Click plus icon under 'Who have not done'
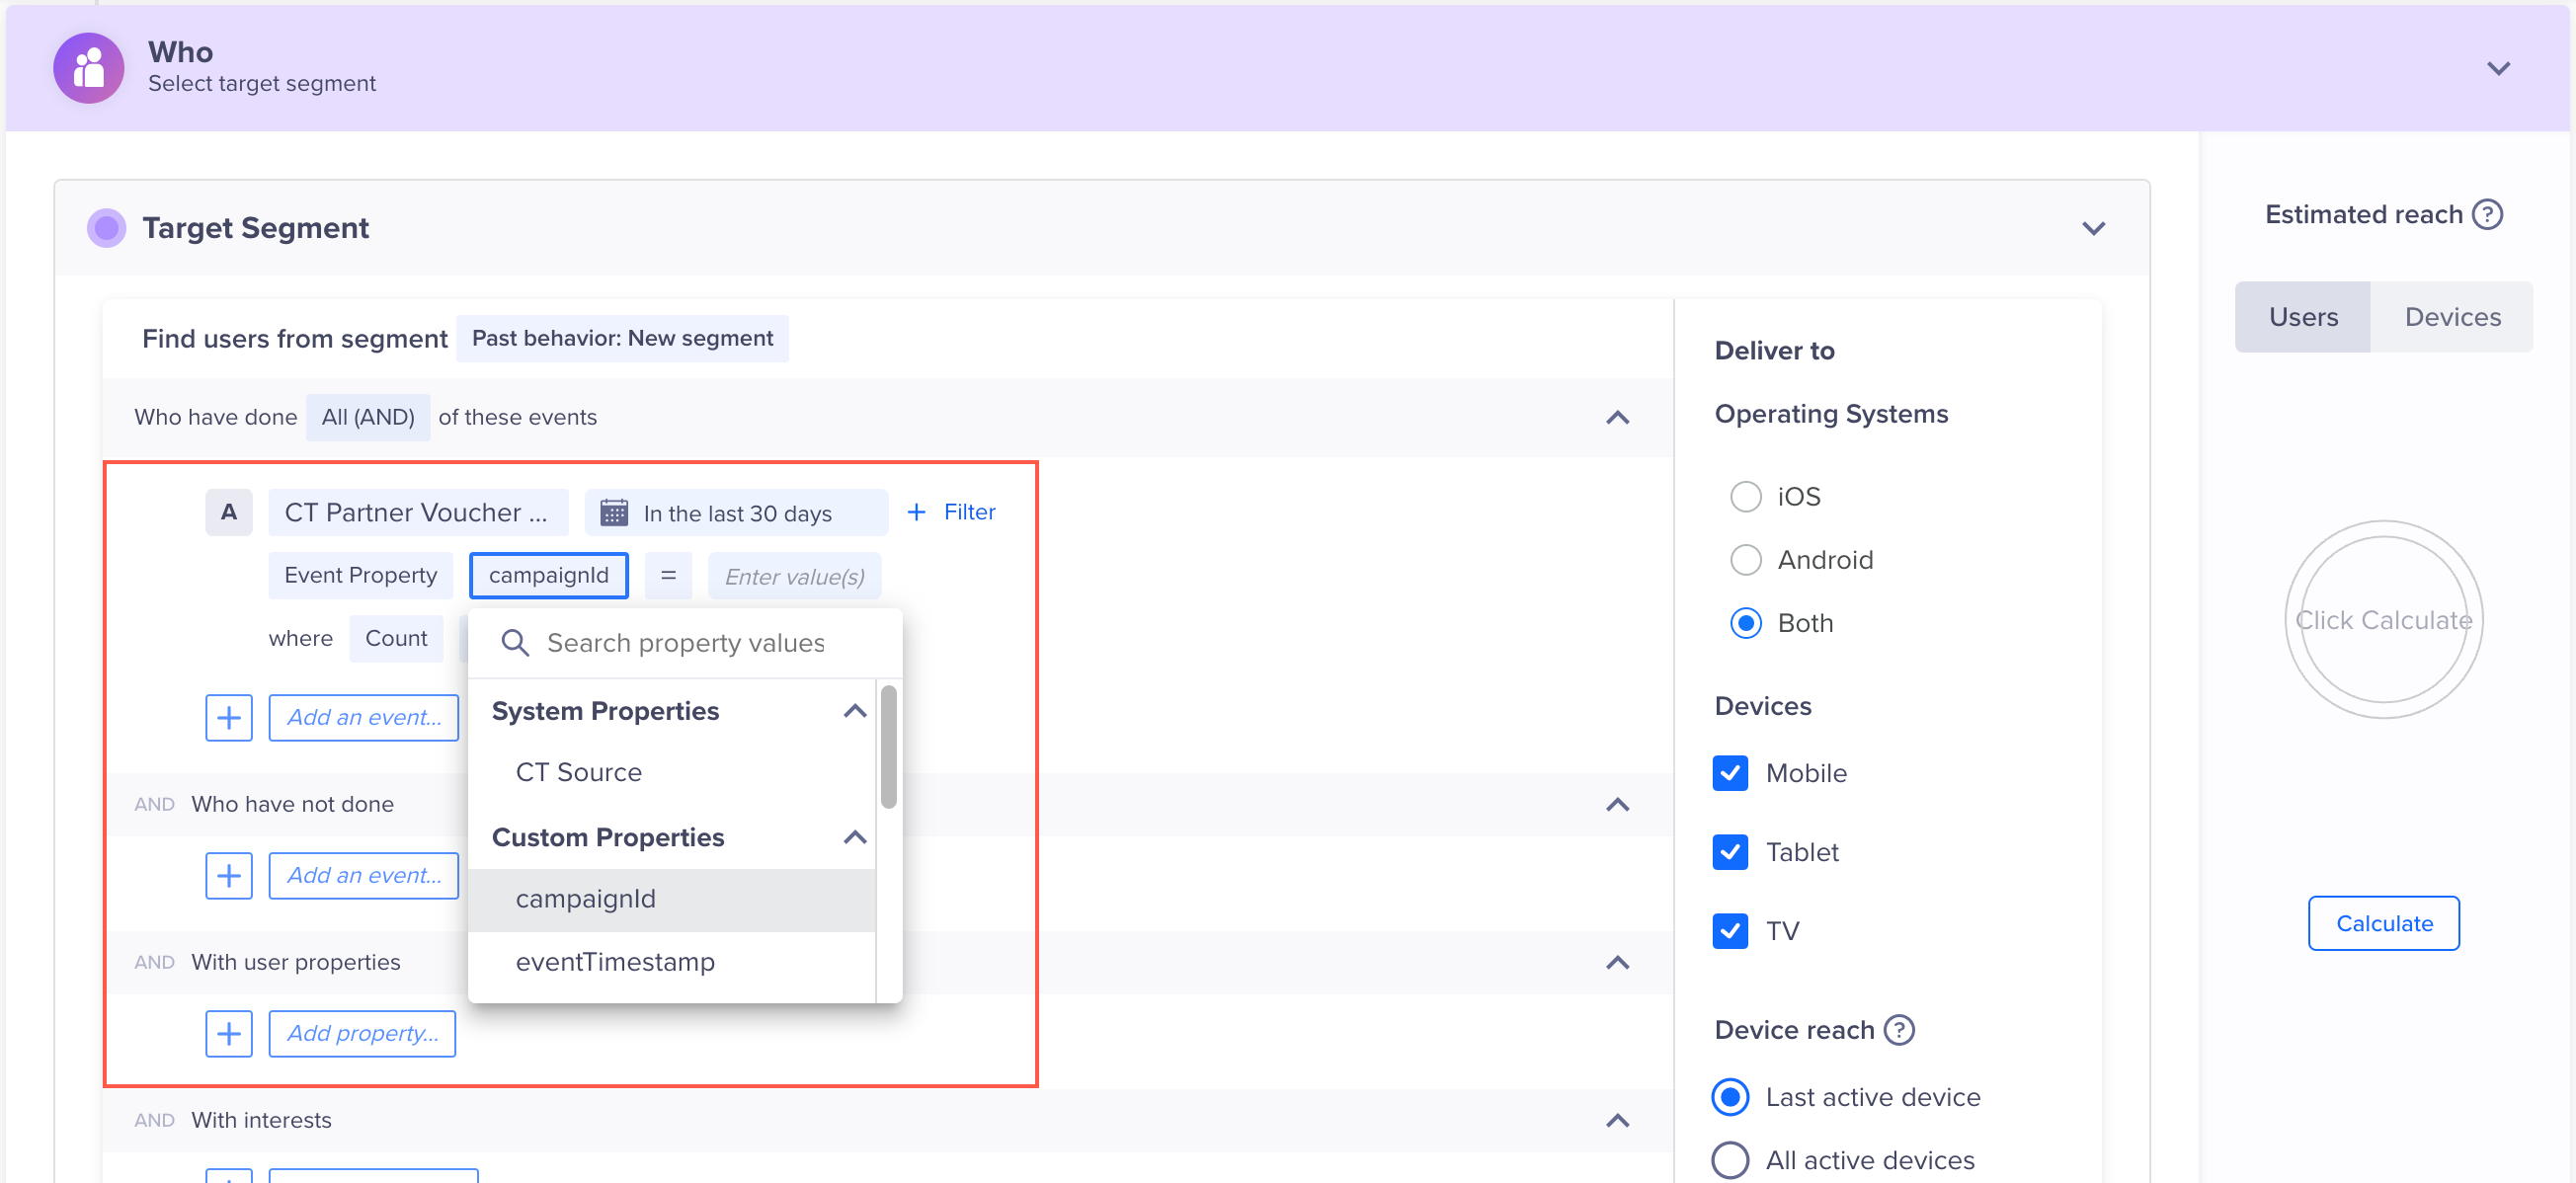Image resolution: width=2576 pixels, height=1183 pixels. [x=229, y=875]
